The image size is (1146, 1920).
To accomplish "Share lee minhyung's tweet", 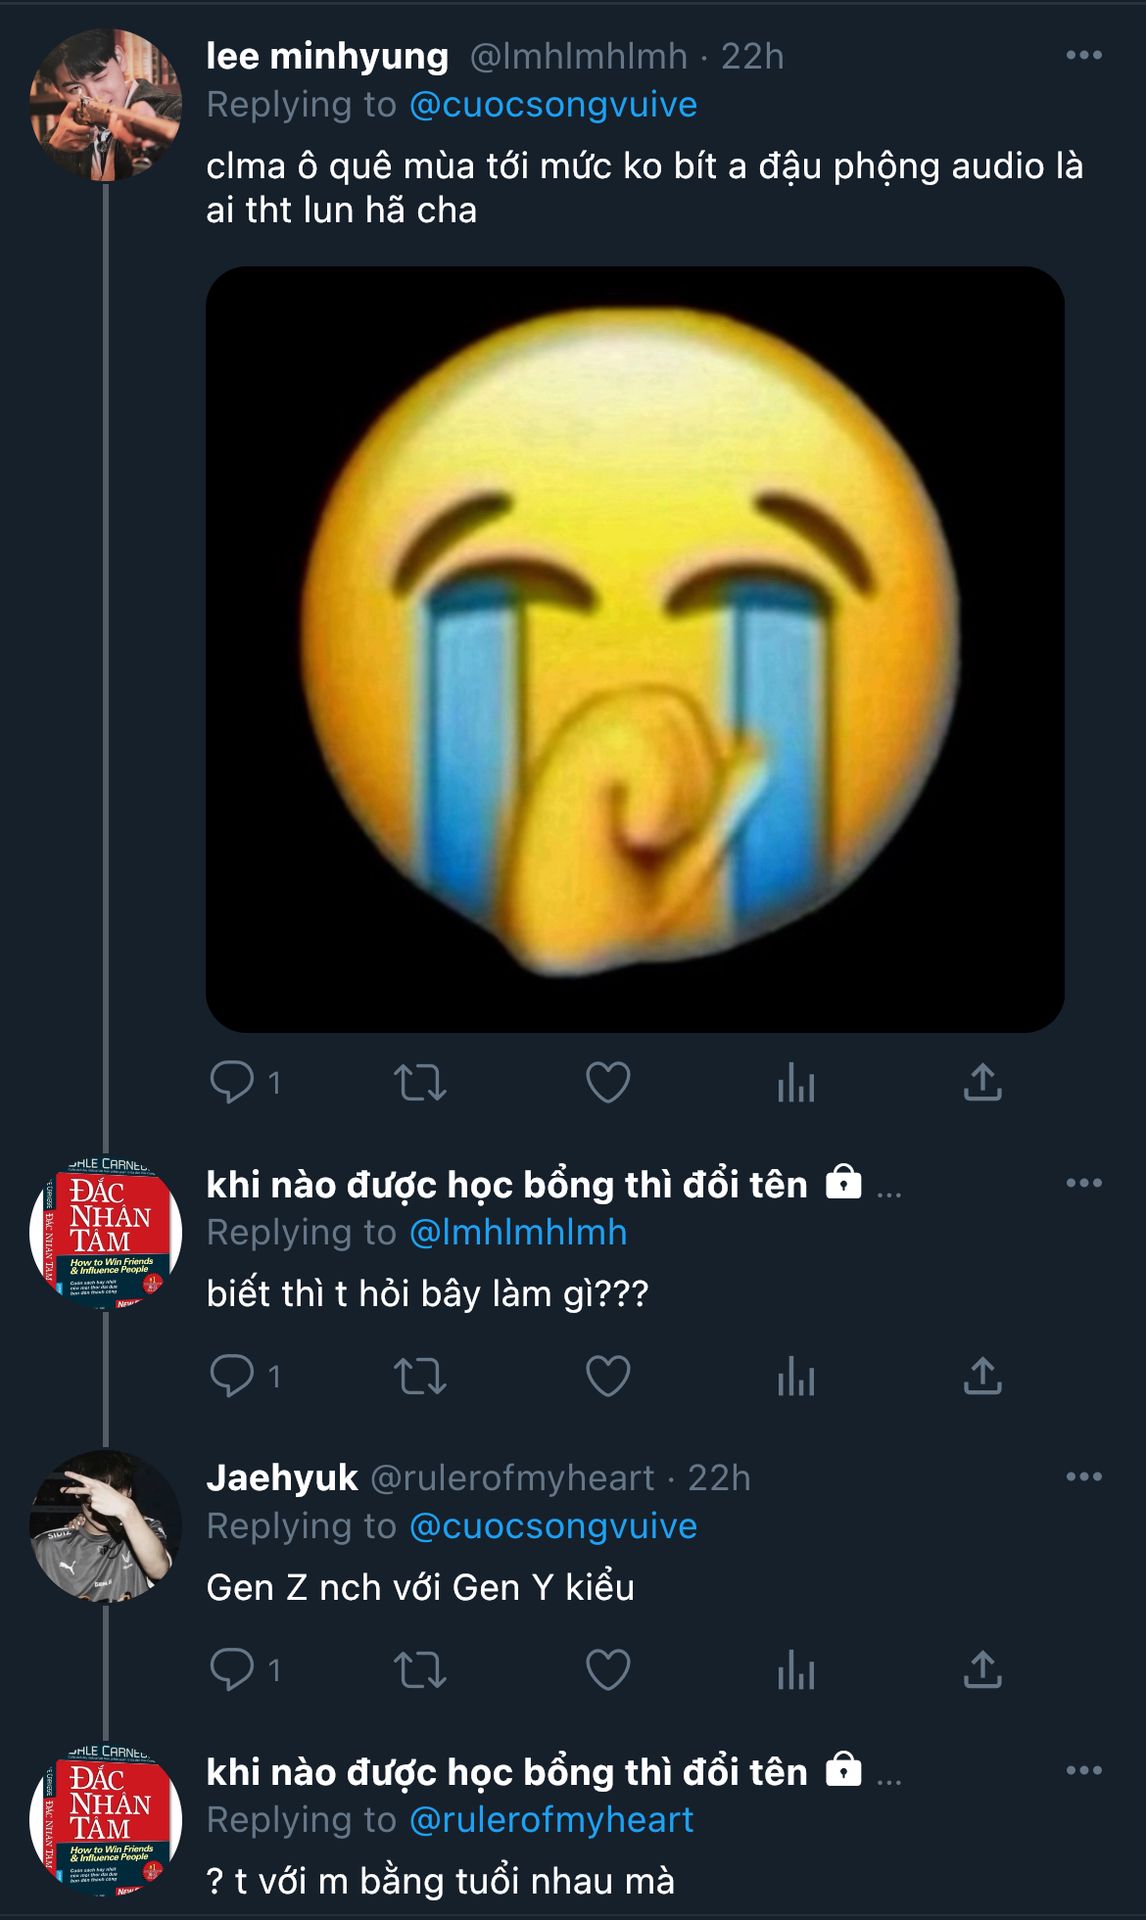I will pos(982,1082).
